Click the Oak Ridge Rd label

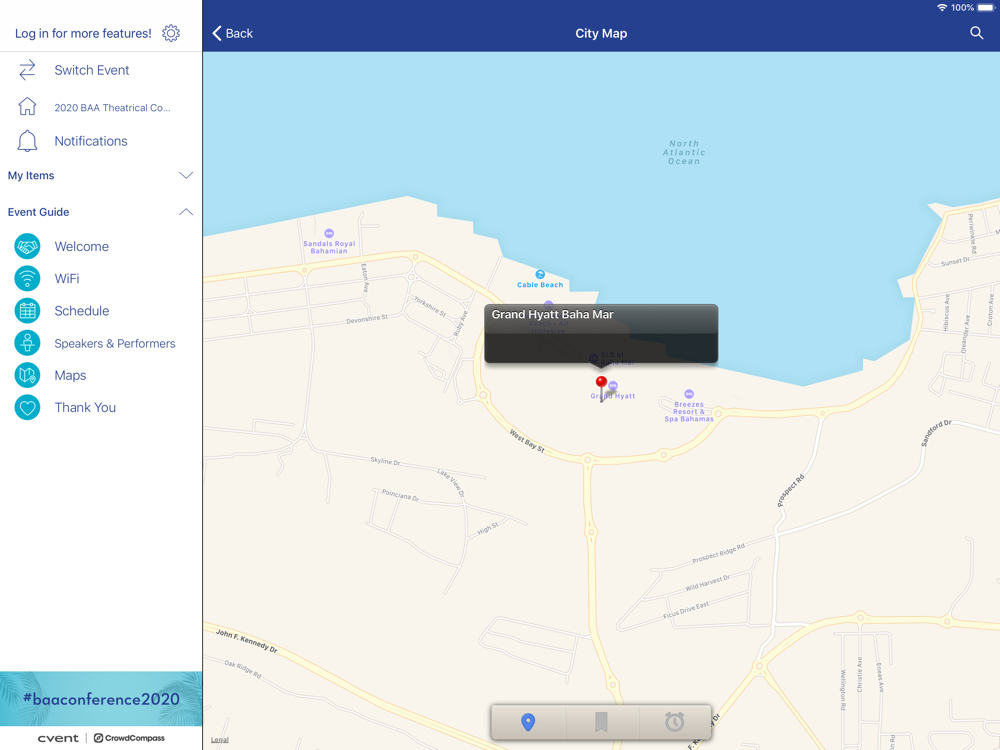[243, 668]
